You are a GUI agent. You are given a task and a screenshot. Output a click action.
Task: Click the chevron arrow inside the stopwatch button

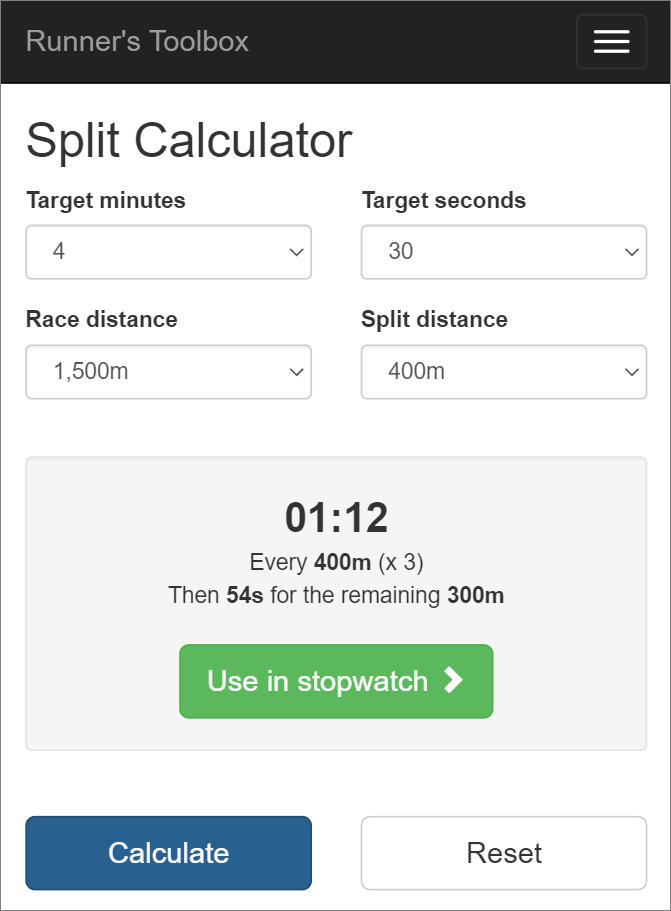pos(454,681)
